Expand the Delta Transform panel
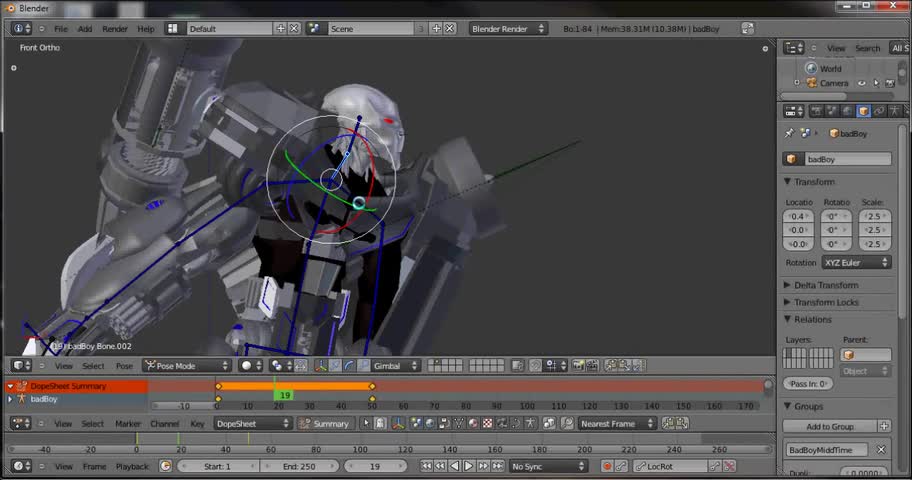Viewport: 912px width, 480px height. click(x=825, y=285)
